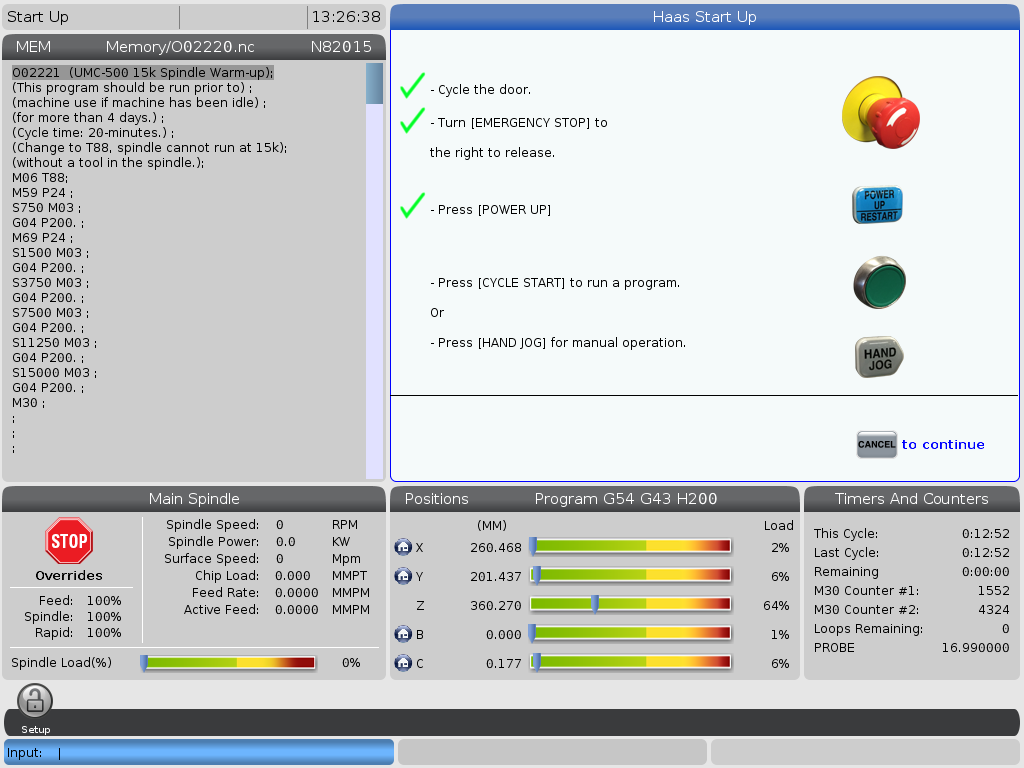Click the blue Power Up Restart icon
Viewport: 1024px width, 768px height.
pos(878,204)
